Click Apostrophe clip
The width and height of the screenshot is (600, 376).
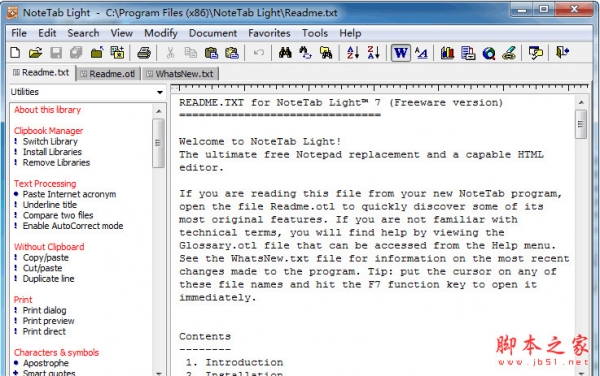click(x=46, y=363)
